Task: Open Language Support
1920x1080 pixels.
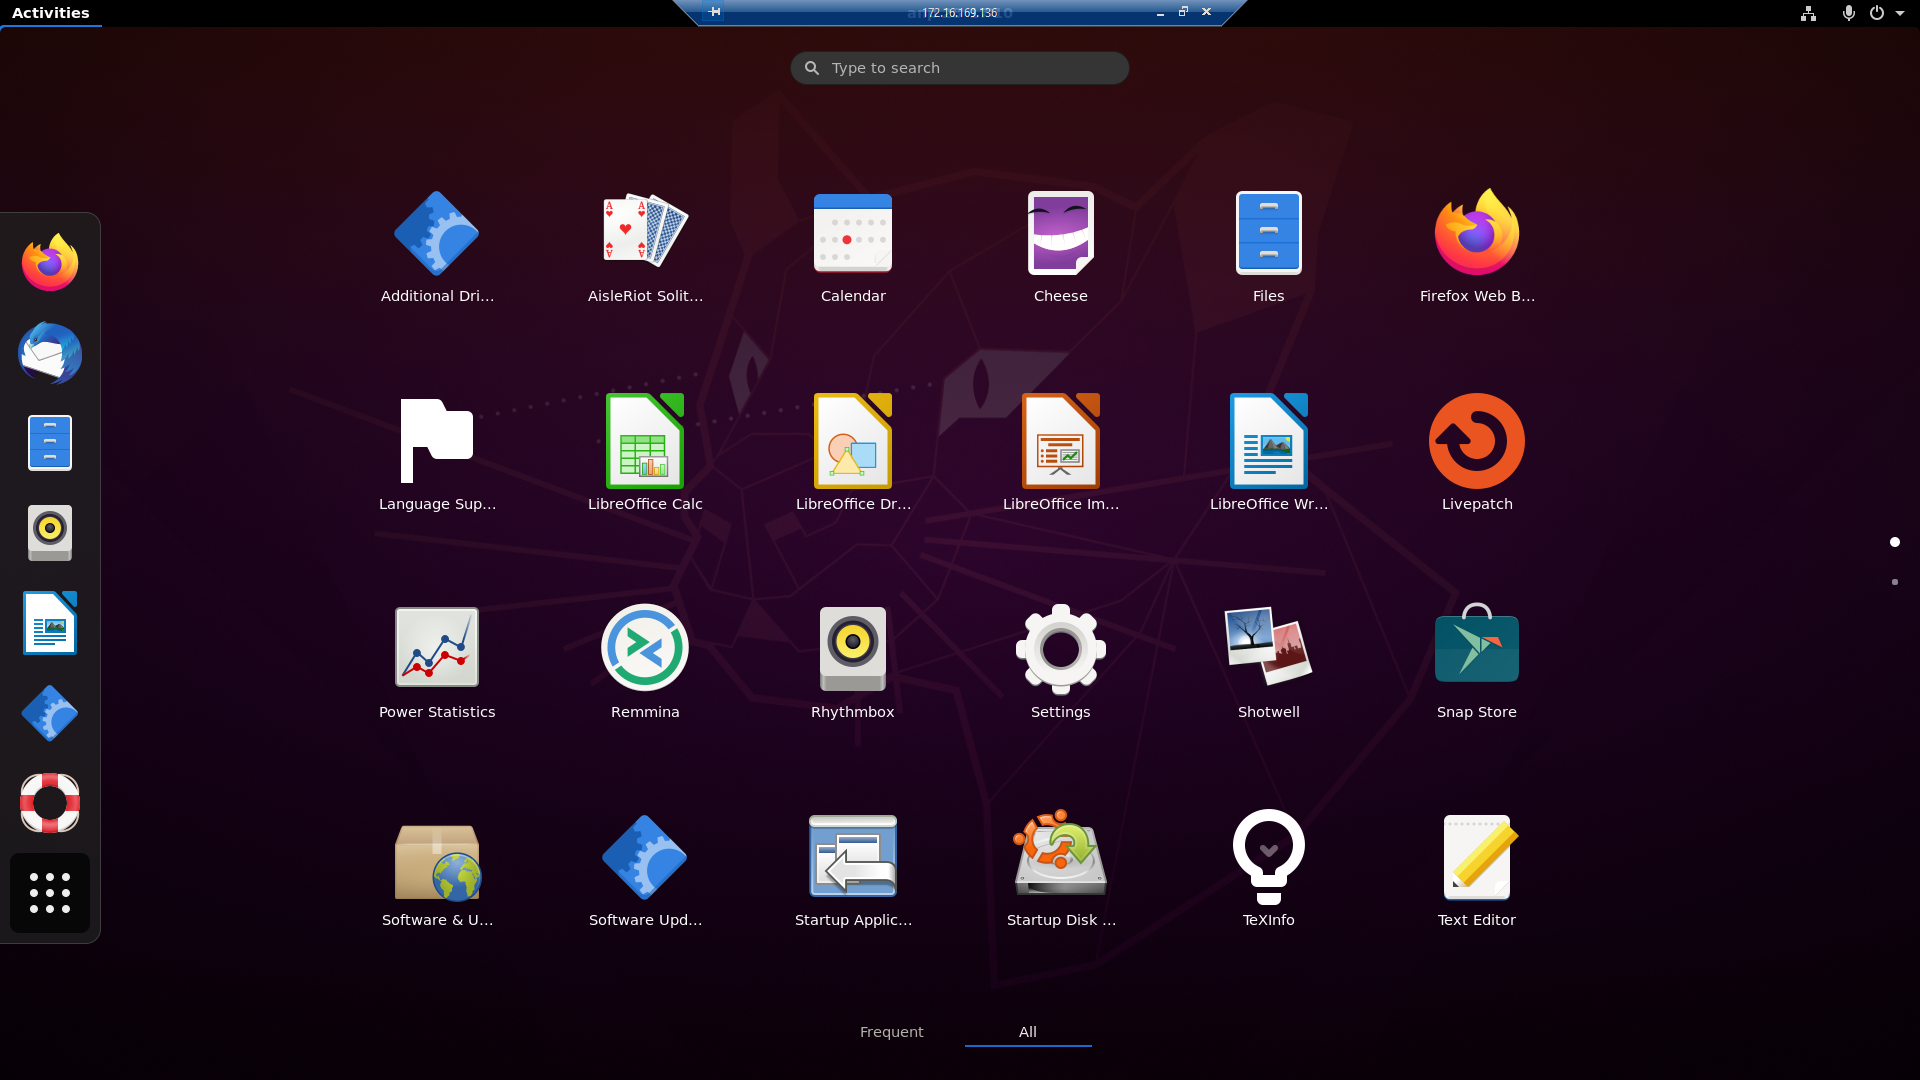Action: pos(437,455)
